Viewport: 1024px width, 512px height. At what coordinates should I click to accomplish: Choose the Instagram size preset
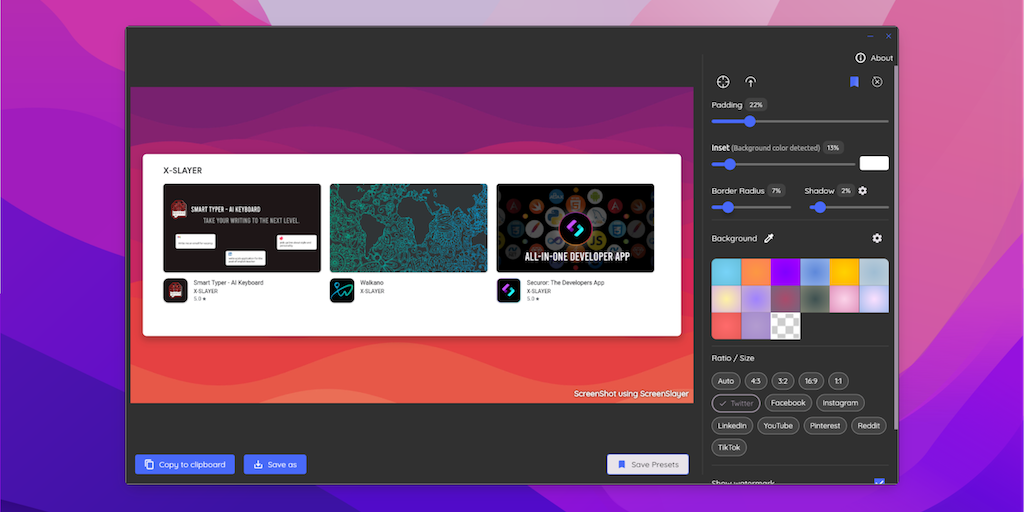[840, 403]
